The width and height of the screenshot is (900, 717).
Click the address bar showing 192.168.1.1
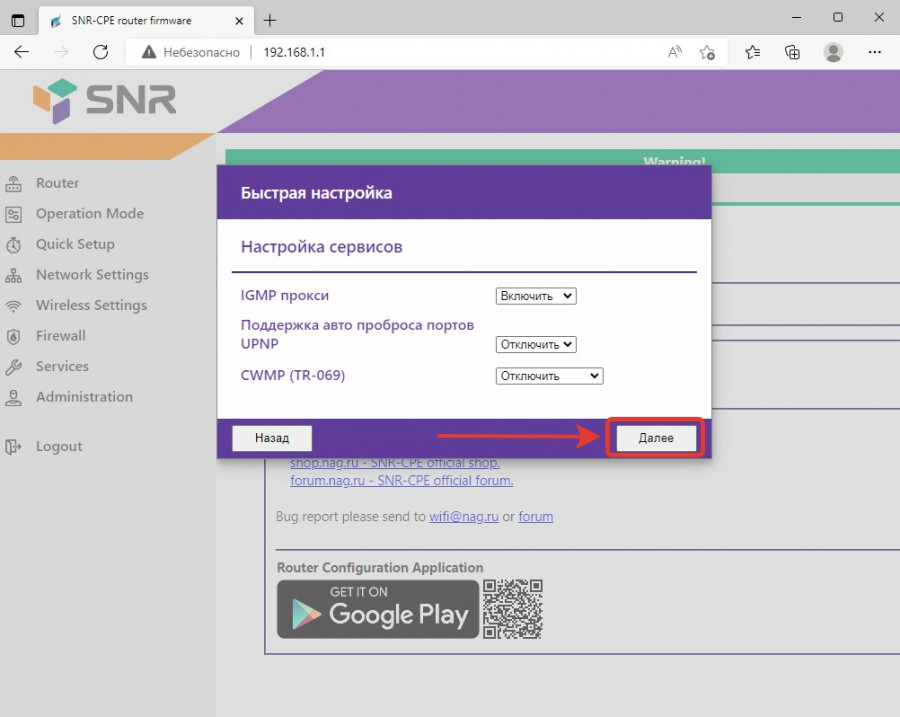click(x=450, y=52)
